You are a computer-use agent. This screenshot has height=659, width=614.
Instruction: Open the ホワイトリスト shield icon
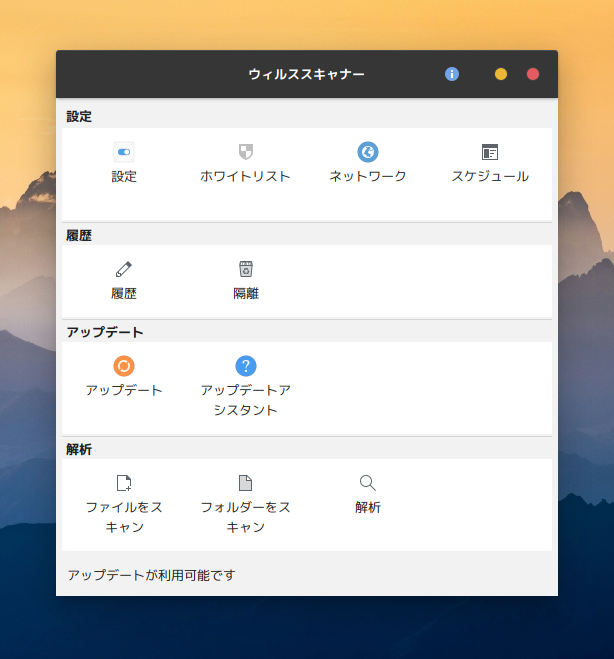pos(246,152)
